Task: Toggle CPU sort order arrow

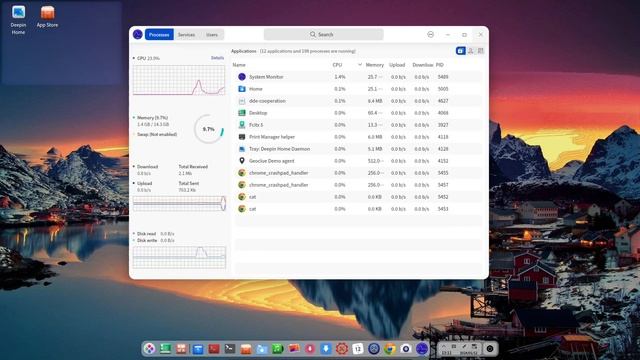Action: [x=360, y=65]
